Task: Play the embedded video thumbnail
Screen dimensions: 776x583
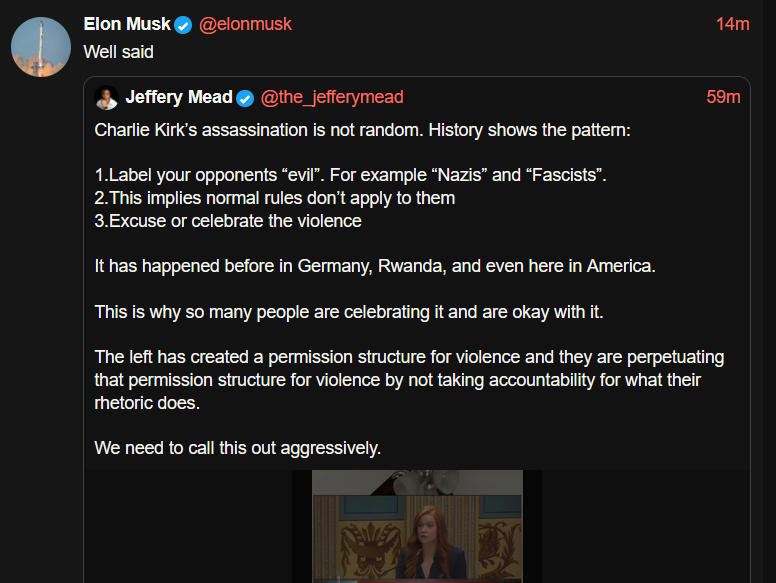Action: tap(416, 526)
